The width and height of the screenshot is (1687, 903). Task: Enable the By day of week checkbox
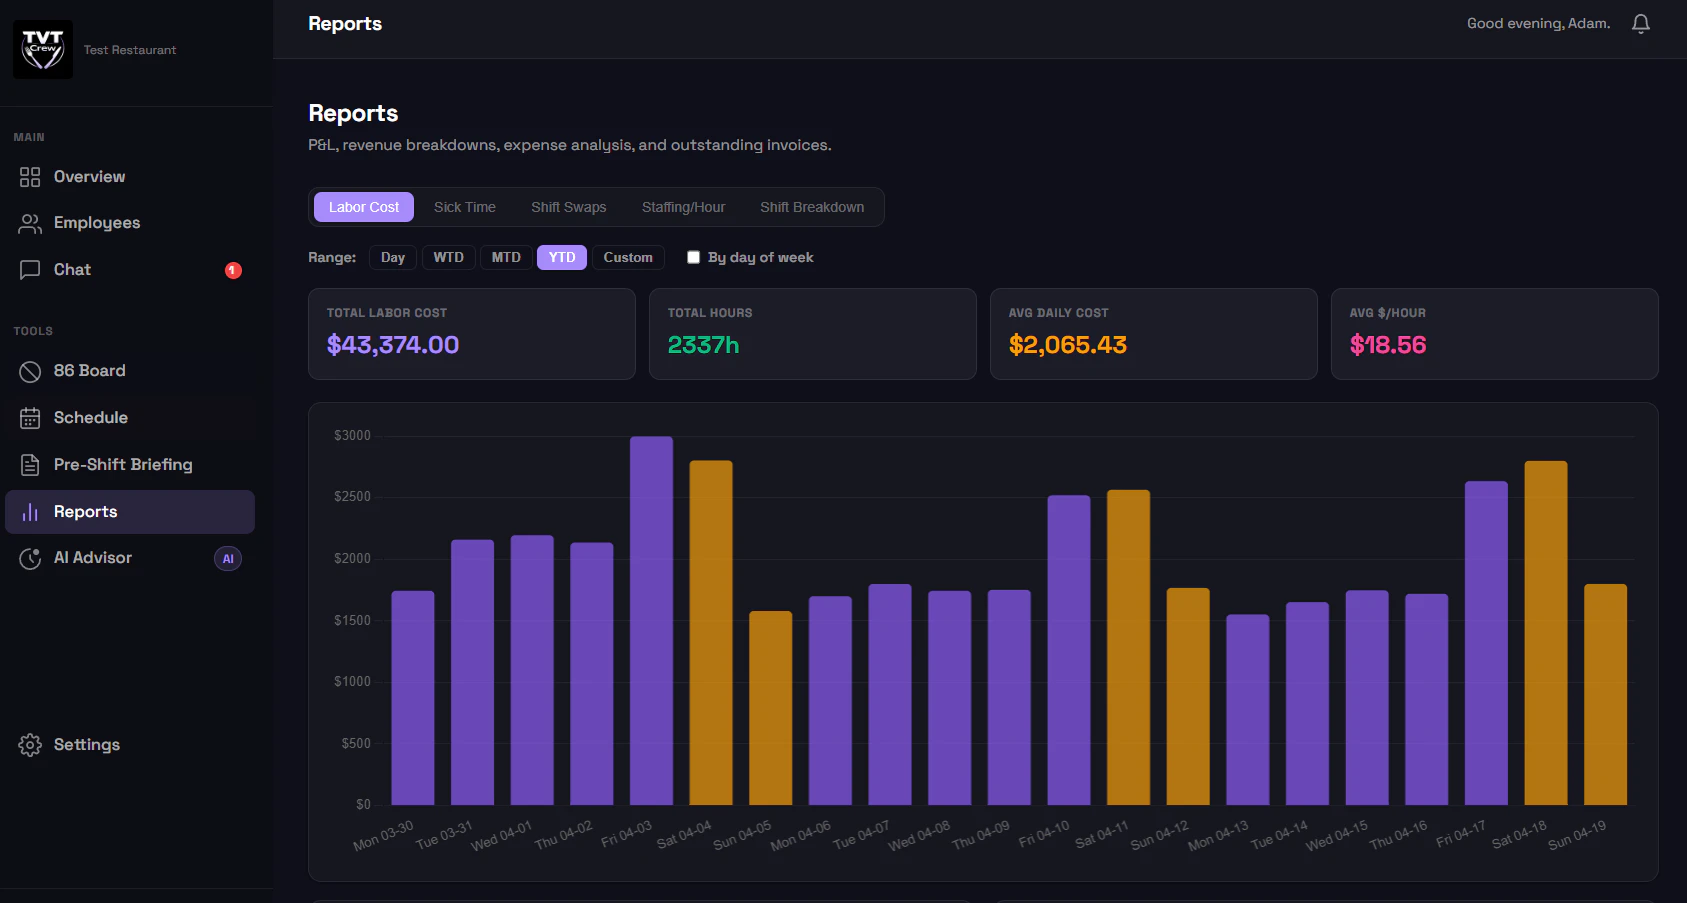[x=693, y=257]
